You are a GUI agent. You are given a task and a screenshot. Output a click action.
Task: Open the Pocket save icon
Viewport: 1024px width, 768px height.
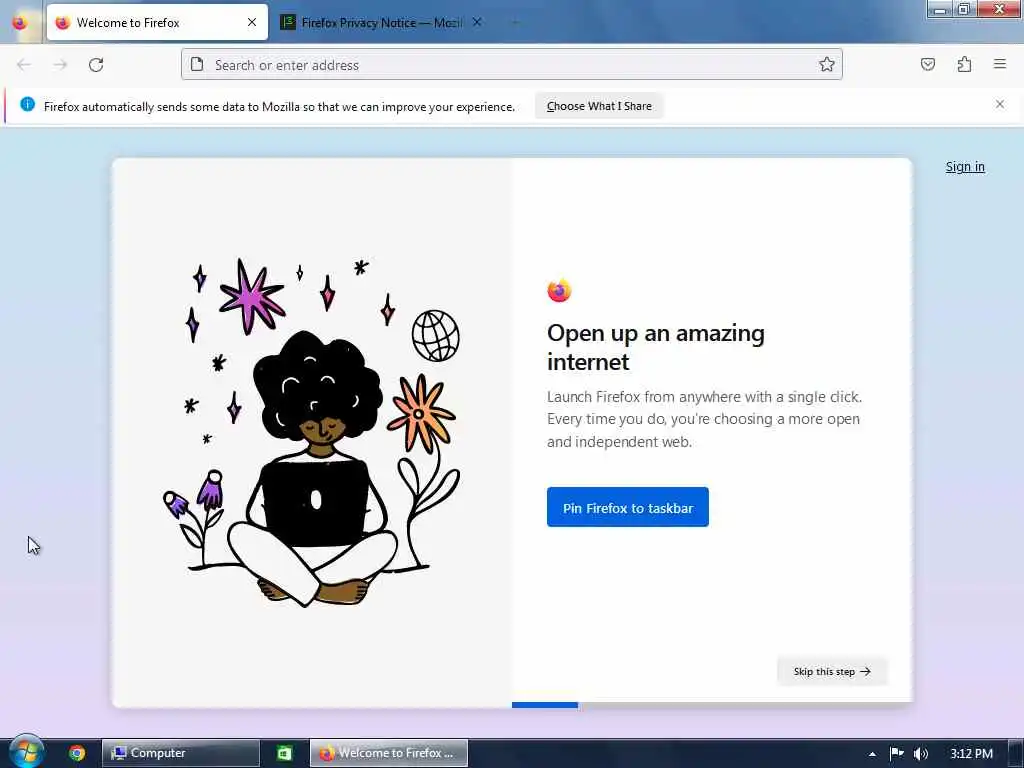point(927,64)
